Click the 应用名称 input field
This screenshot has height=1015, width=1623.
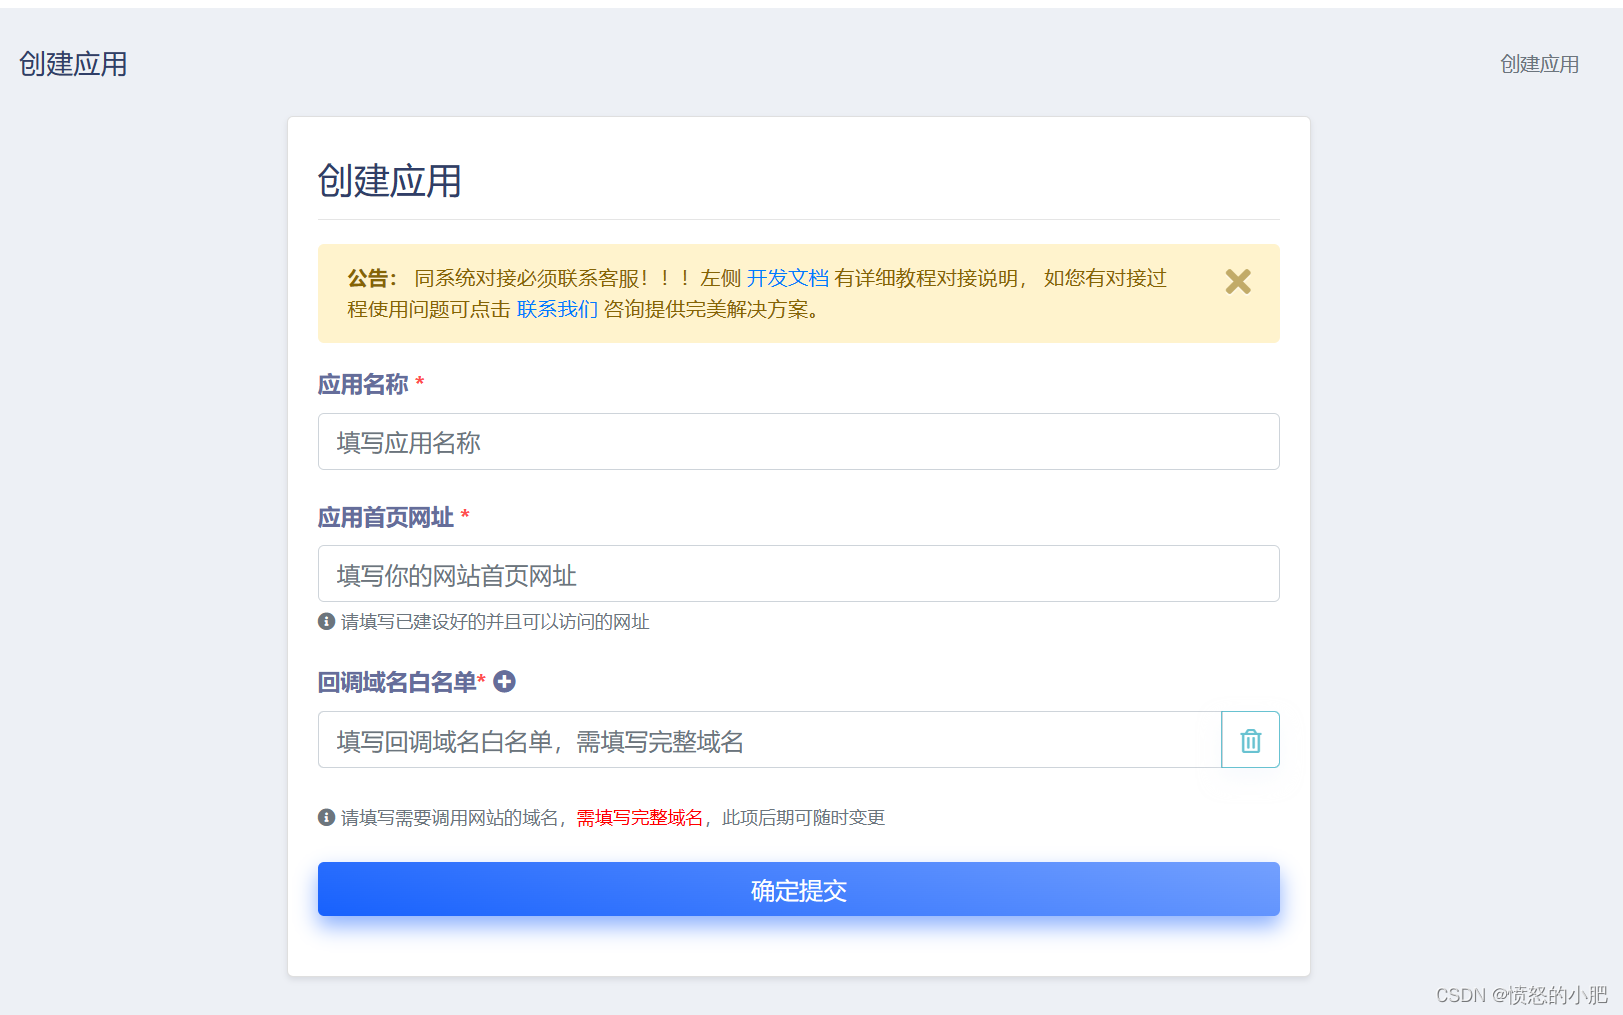pyautogui.click(x=798, y=441)
